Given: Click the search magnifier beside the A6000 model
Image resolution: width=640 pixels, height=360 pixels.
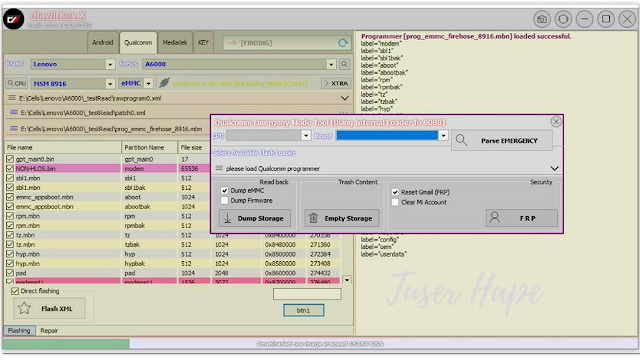Looking at the screenshot, I should 344,64.
